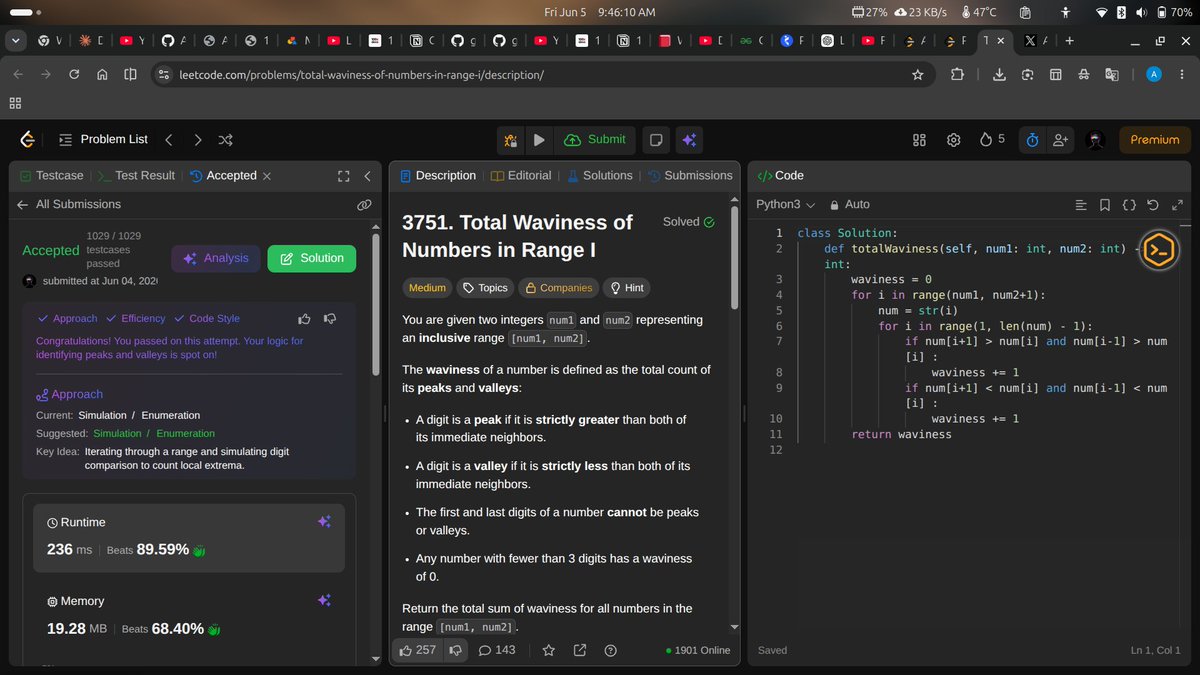Open the help question-mark icon
Viewport: 1200px width, 675px height.
pyautogui.click(x=611, y=650)
